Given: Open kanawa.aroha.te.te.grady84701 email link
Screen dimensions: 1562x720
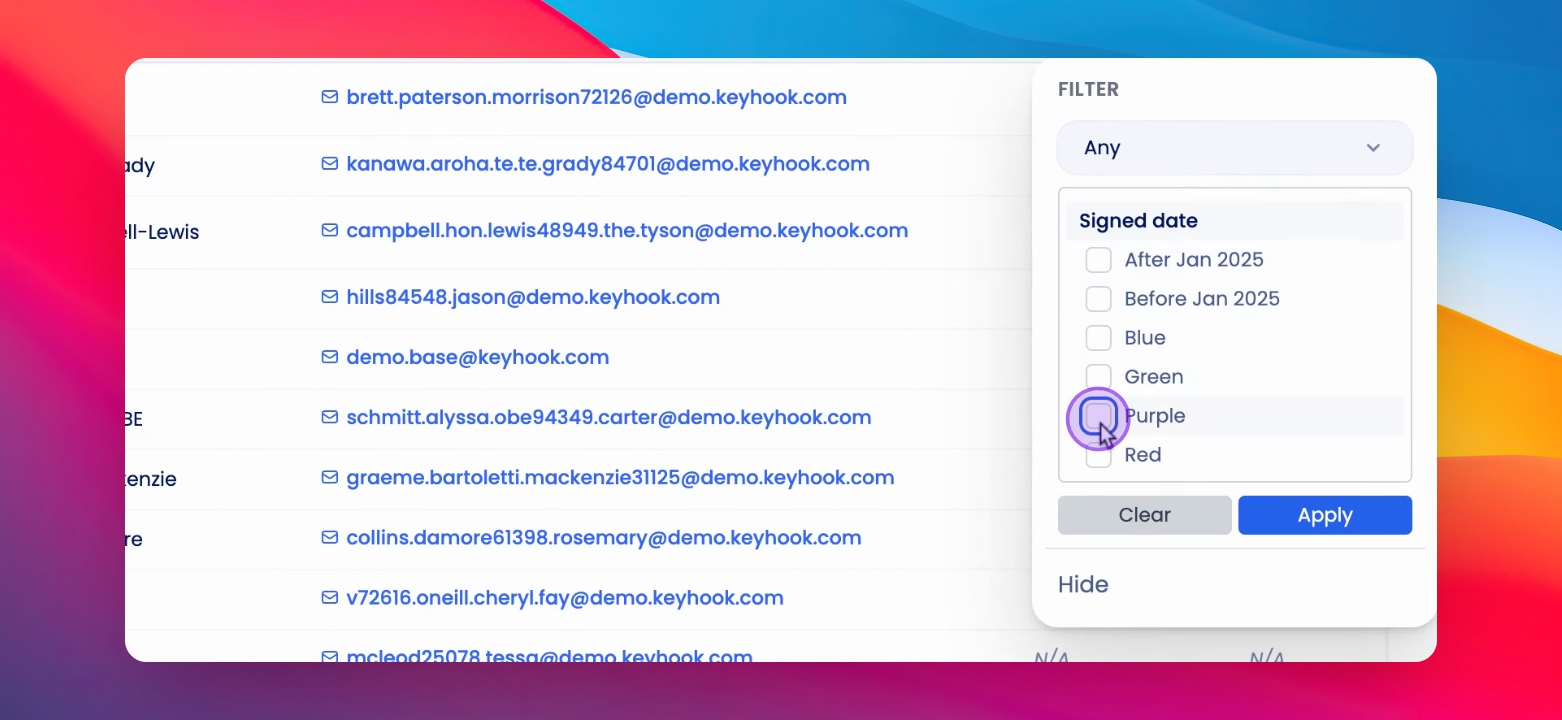Looking at the screenshot, I should 608,163.
